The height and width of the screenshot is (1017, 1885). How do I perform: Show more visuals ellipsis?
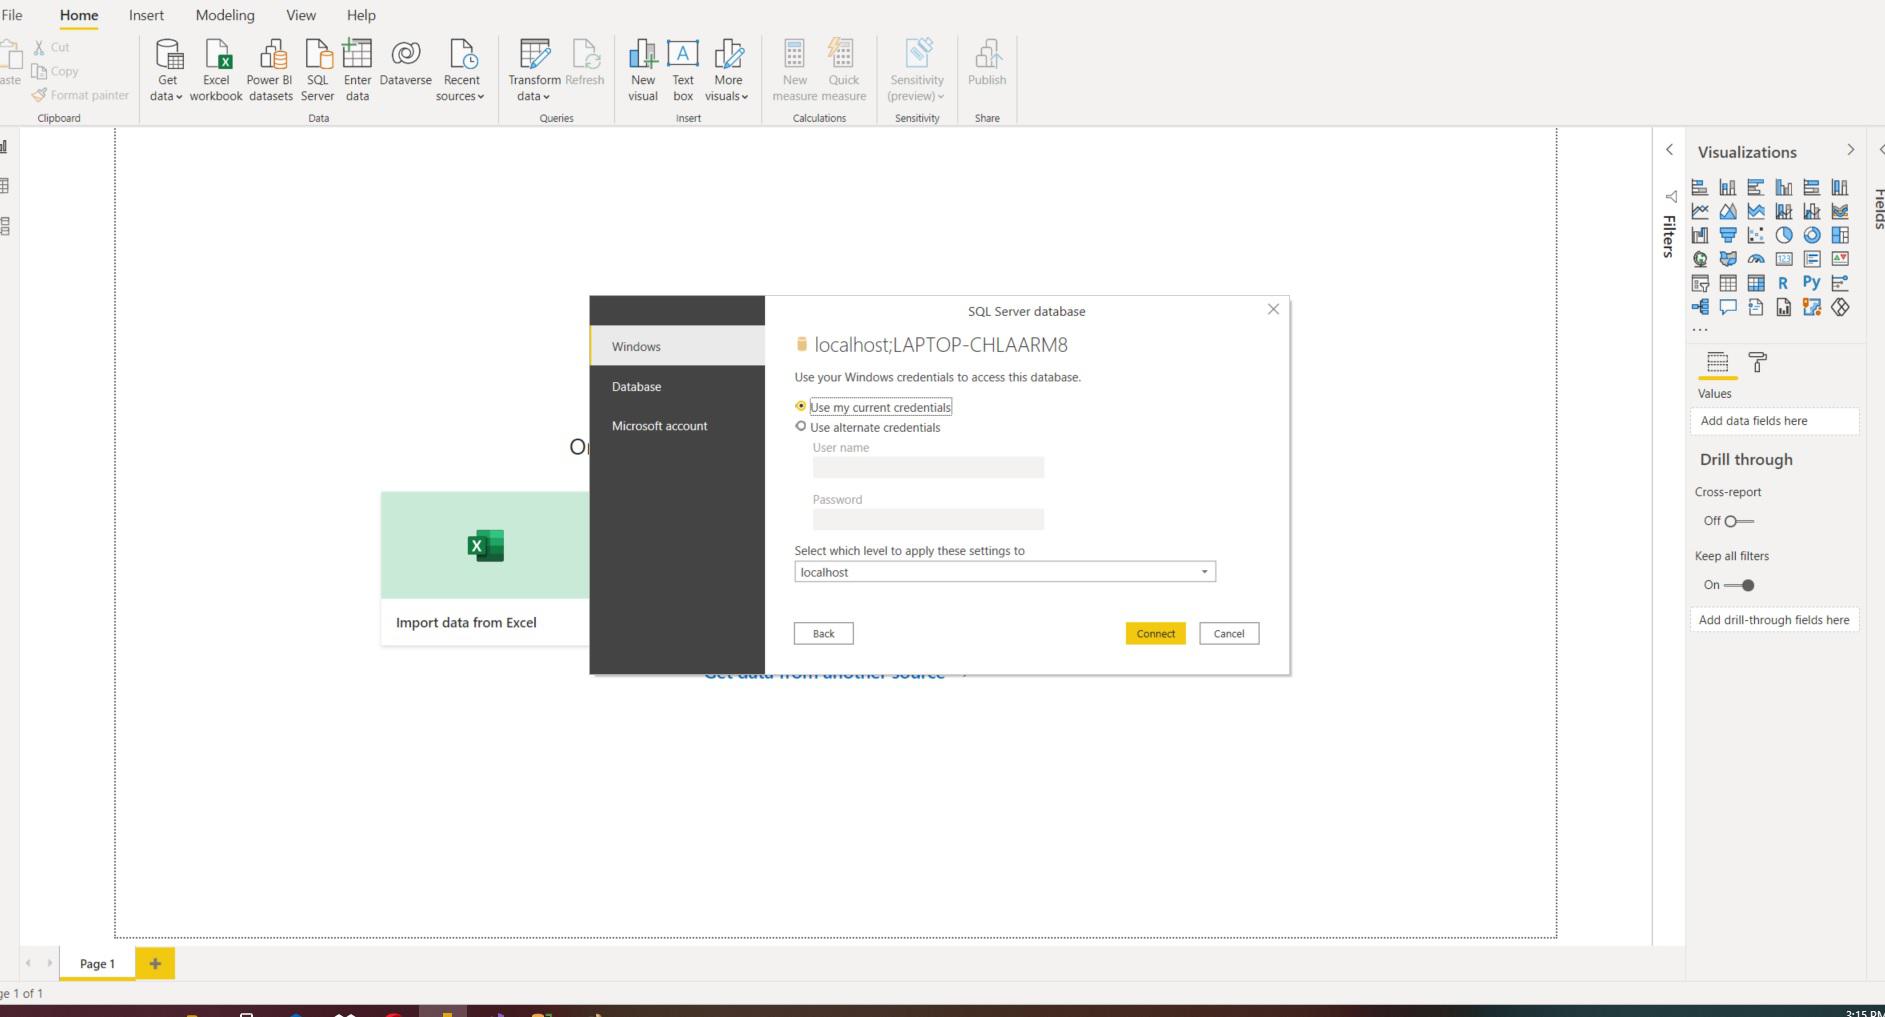click(1700, 329)
